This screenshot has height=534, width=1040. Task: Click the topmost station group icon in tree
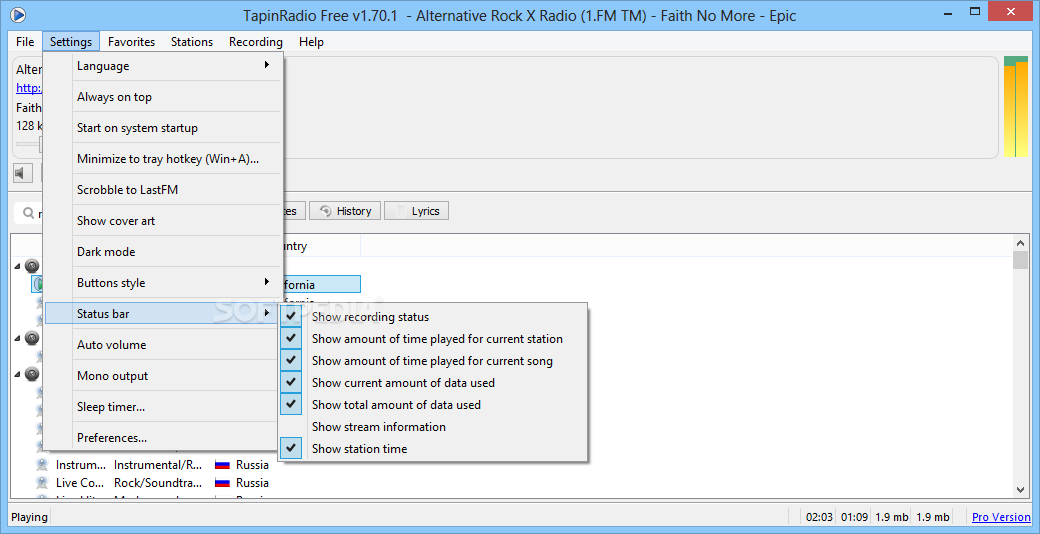coord(32,266)
